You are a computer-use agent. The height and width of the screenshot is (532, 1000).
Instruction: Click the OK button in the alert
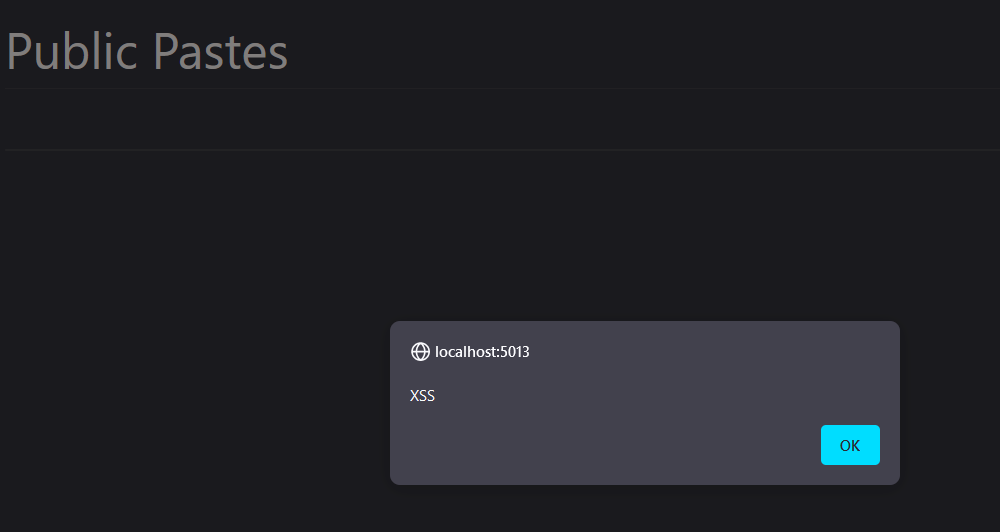[850, 445]
